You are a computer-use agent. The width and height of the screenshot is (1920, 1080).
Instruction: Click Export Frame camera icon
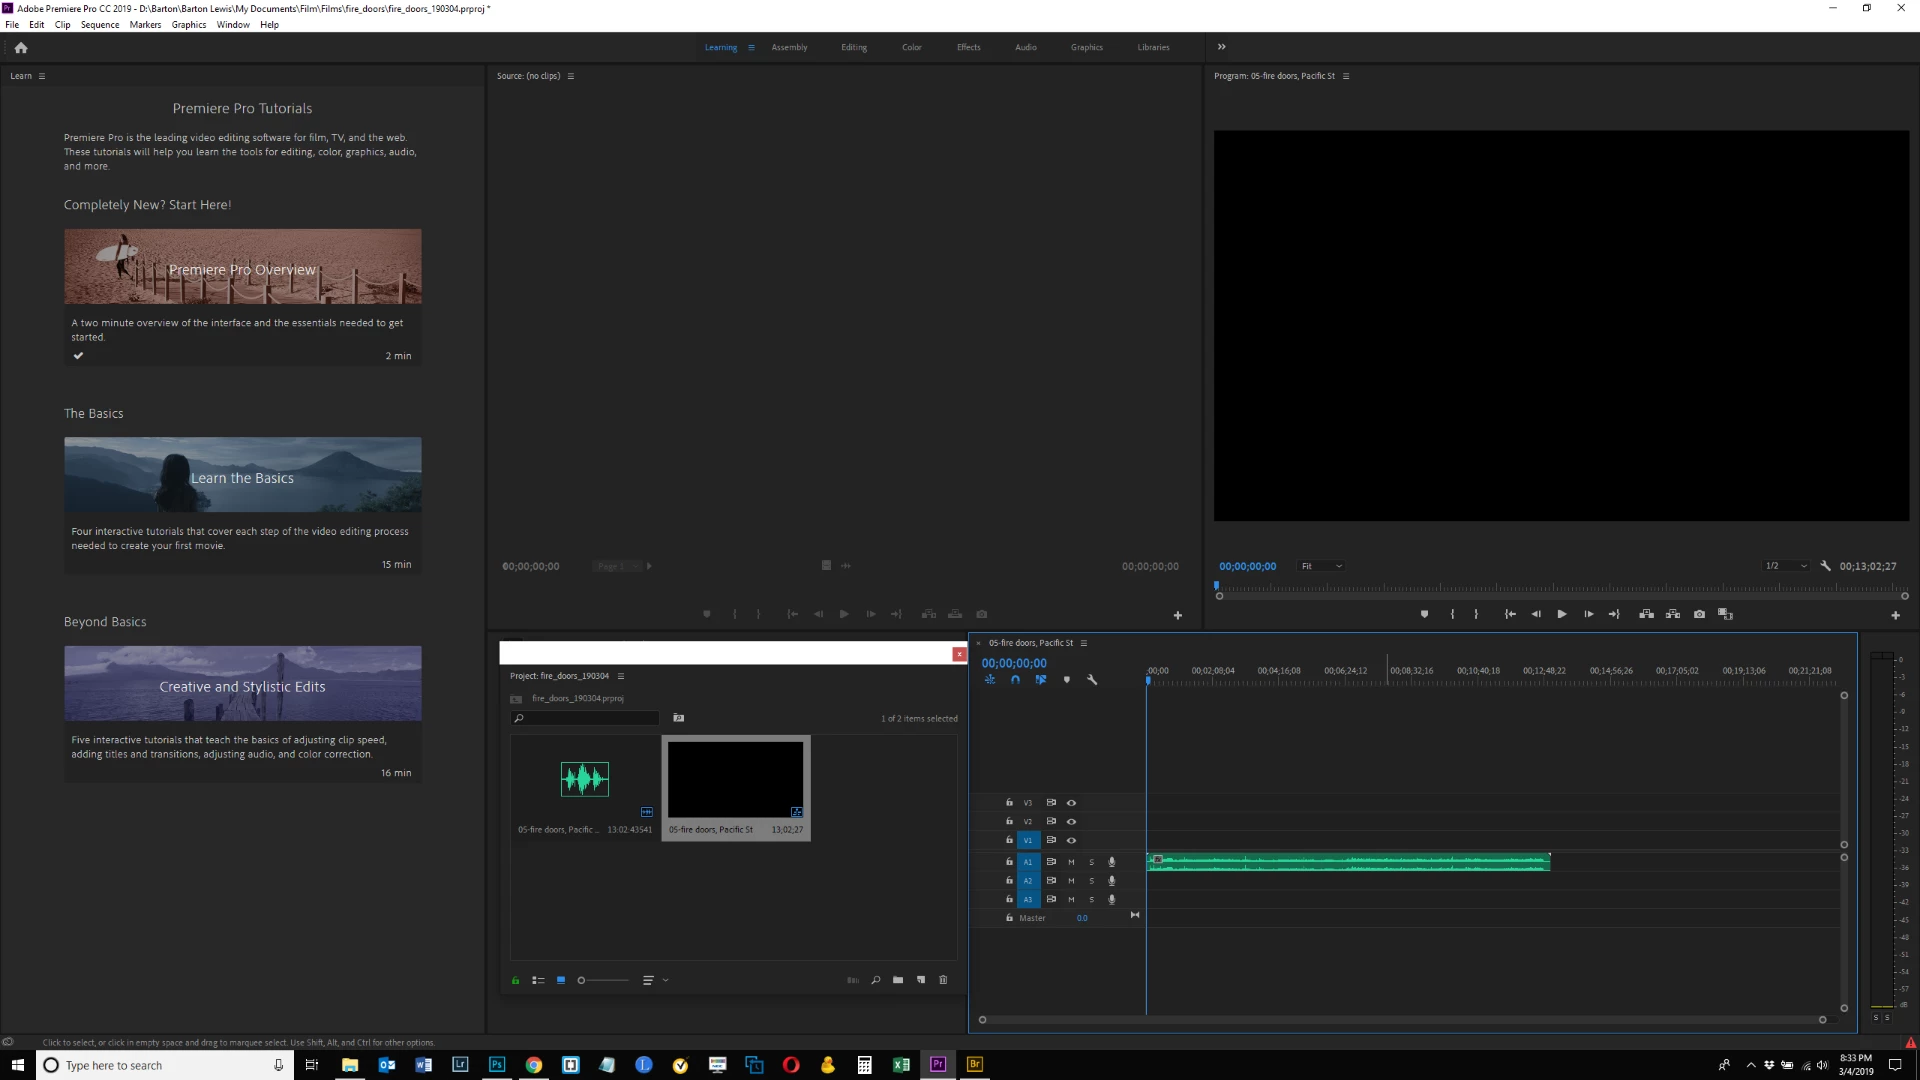point(1699,614)
